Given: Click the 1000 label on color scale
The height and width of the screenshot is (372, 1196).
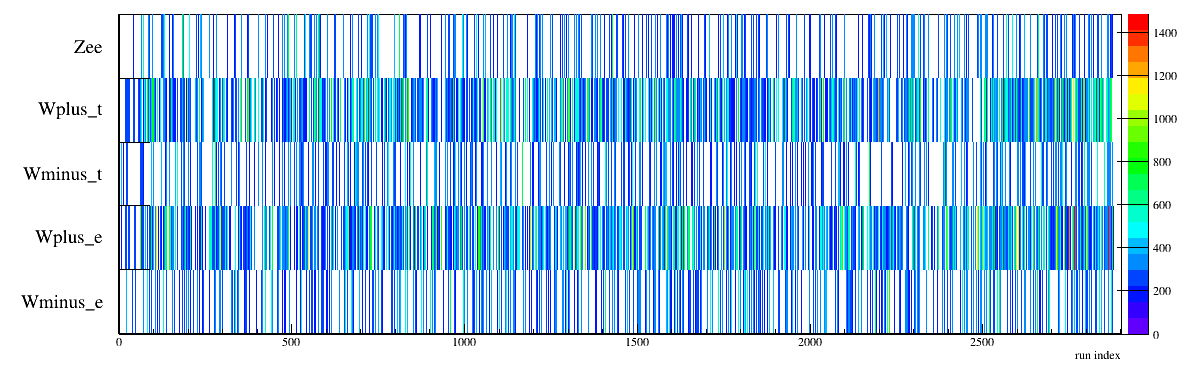Looking at the screenshot, I should (x=1170, y=119).
